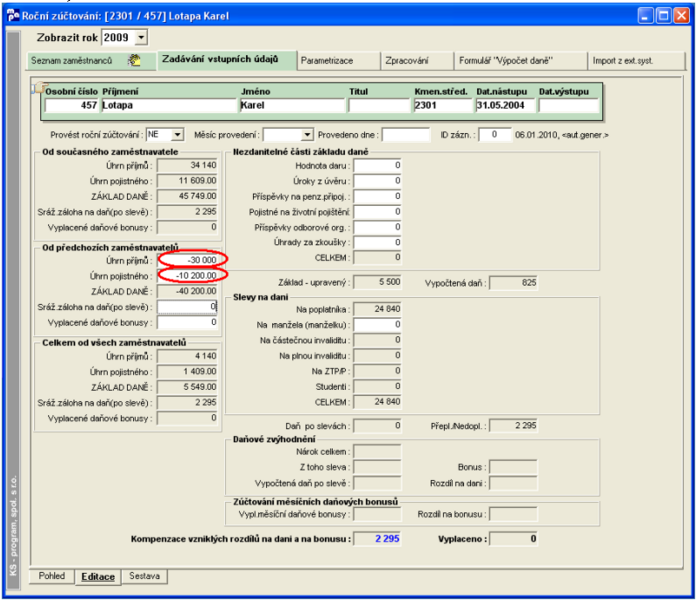
Task: Open the Parametrizace tab
Action: (x=338, y=61)
